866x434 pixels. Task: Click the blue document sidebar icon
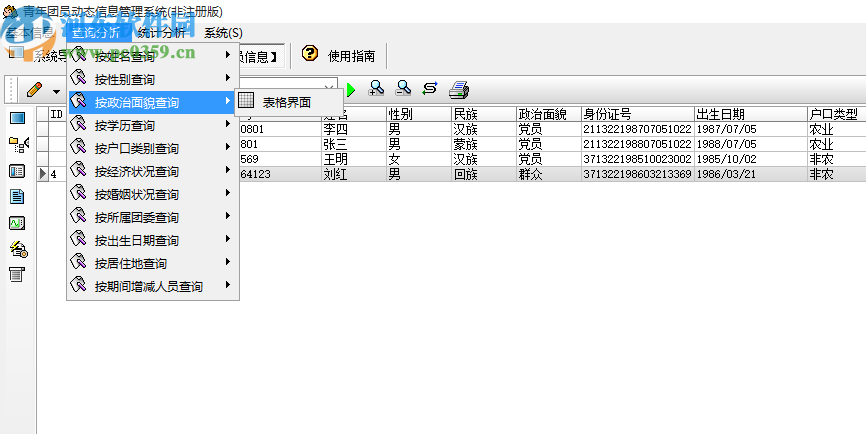pos(17,197)
